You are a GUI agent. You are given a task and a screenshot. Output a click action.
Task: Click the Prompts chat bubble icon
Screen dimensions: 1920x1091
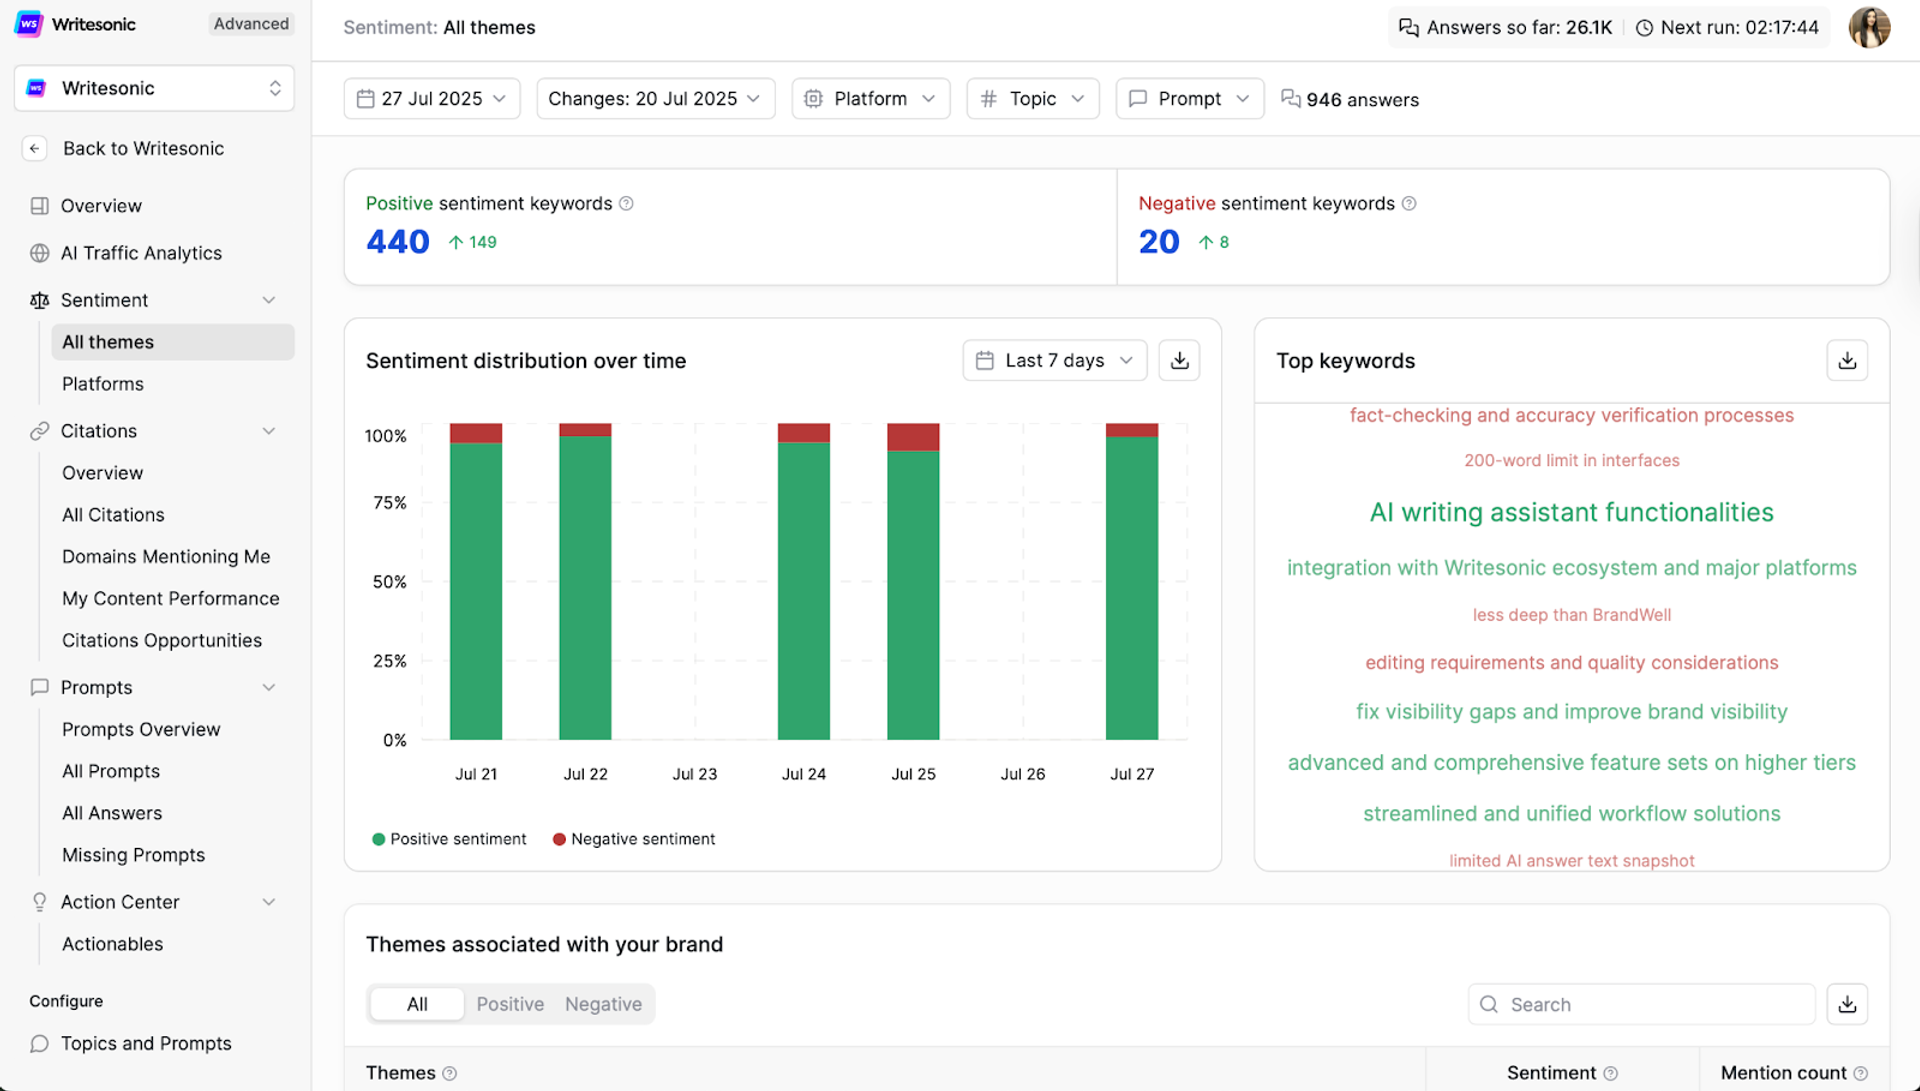(x=39, y=687)
